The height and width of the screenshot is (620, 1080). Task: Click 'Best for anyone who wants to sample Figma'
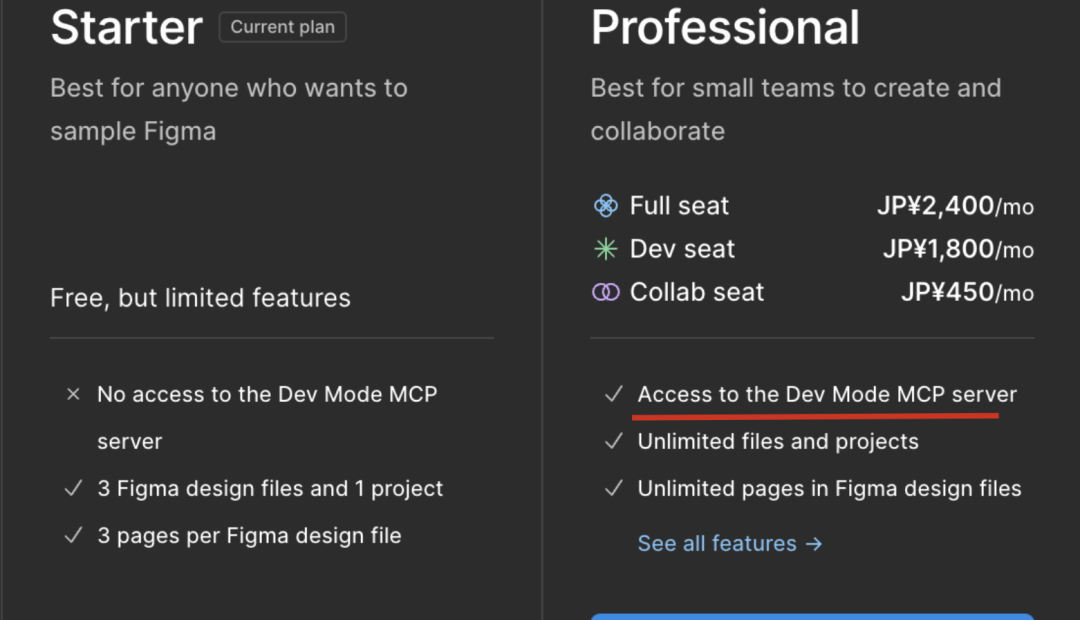[x=229, y=110]
